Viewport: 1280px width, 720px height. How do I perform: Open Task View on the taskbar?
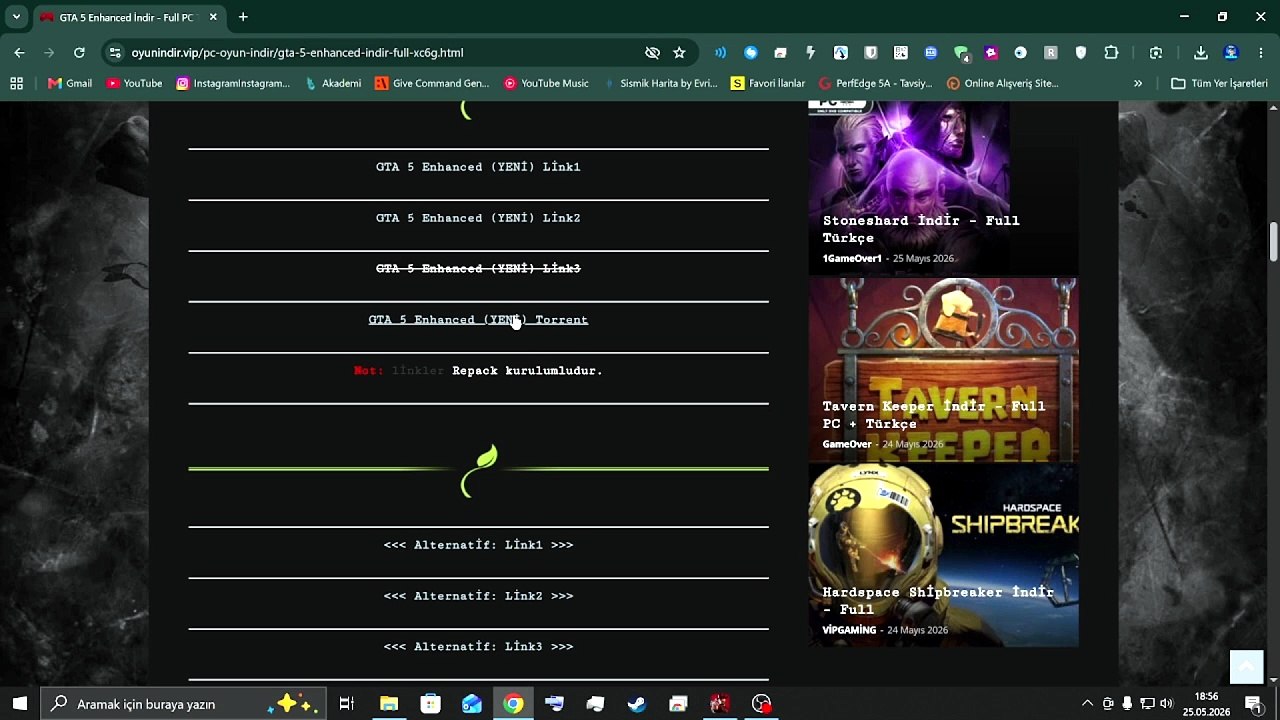tap(346, 704)
